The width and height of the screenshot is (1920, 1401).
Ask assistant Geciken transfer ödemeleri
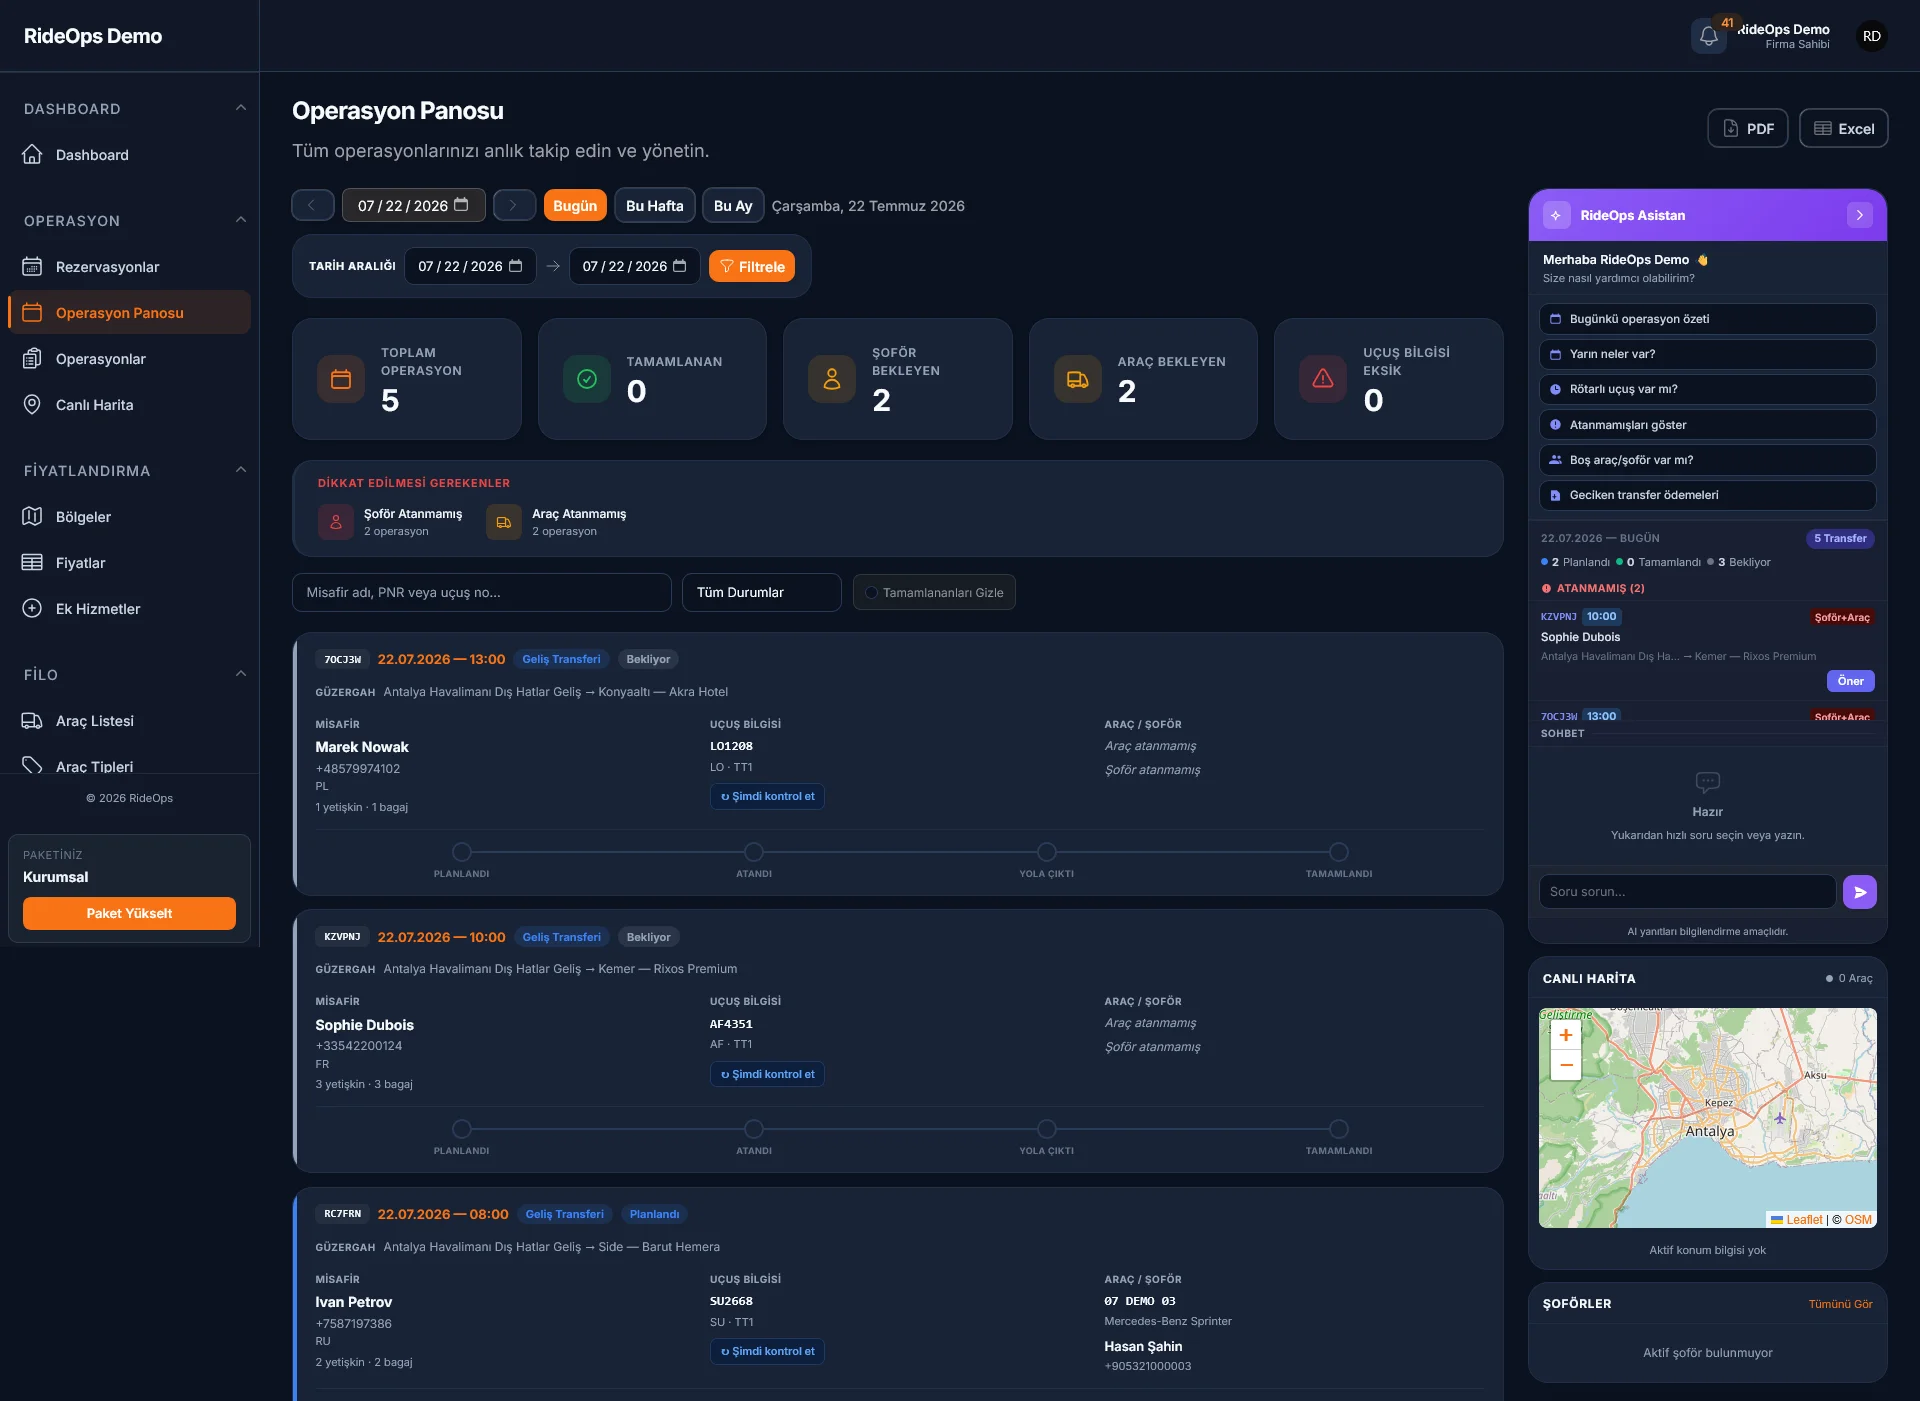pyautogui.click(x=1707, y=495)
